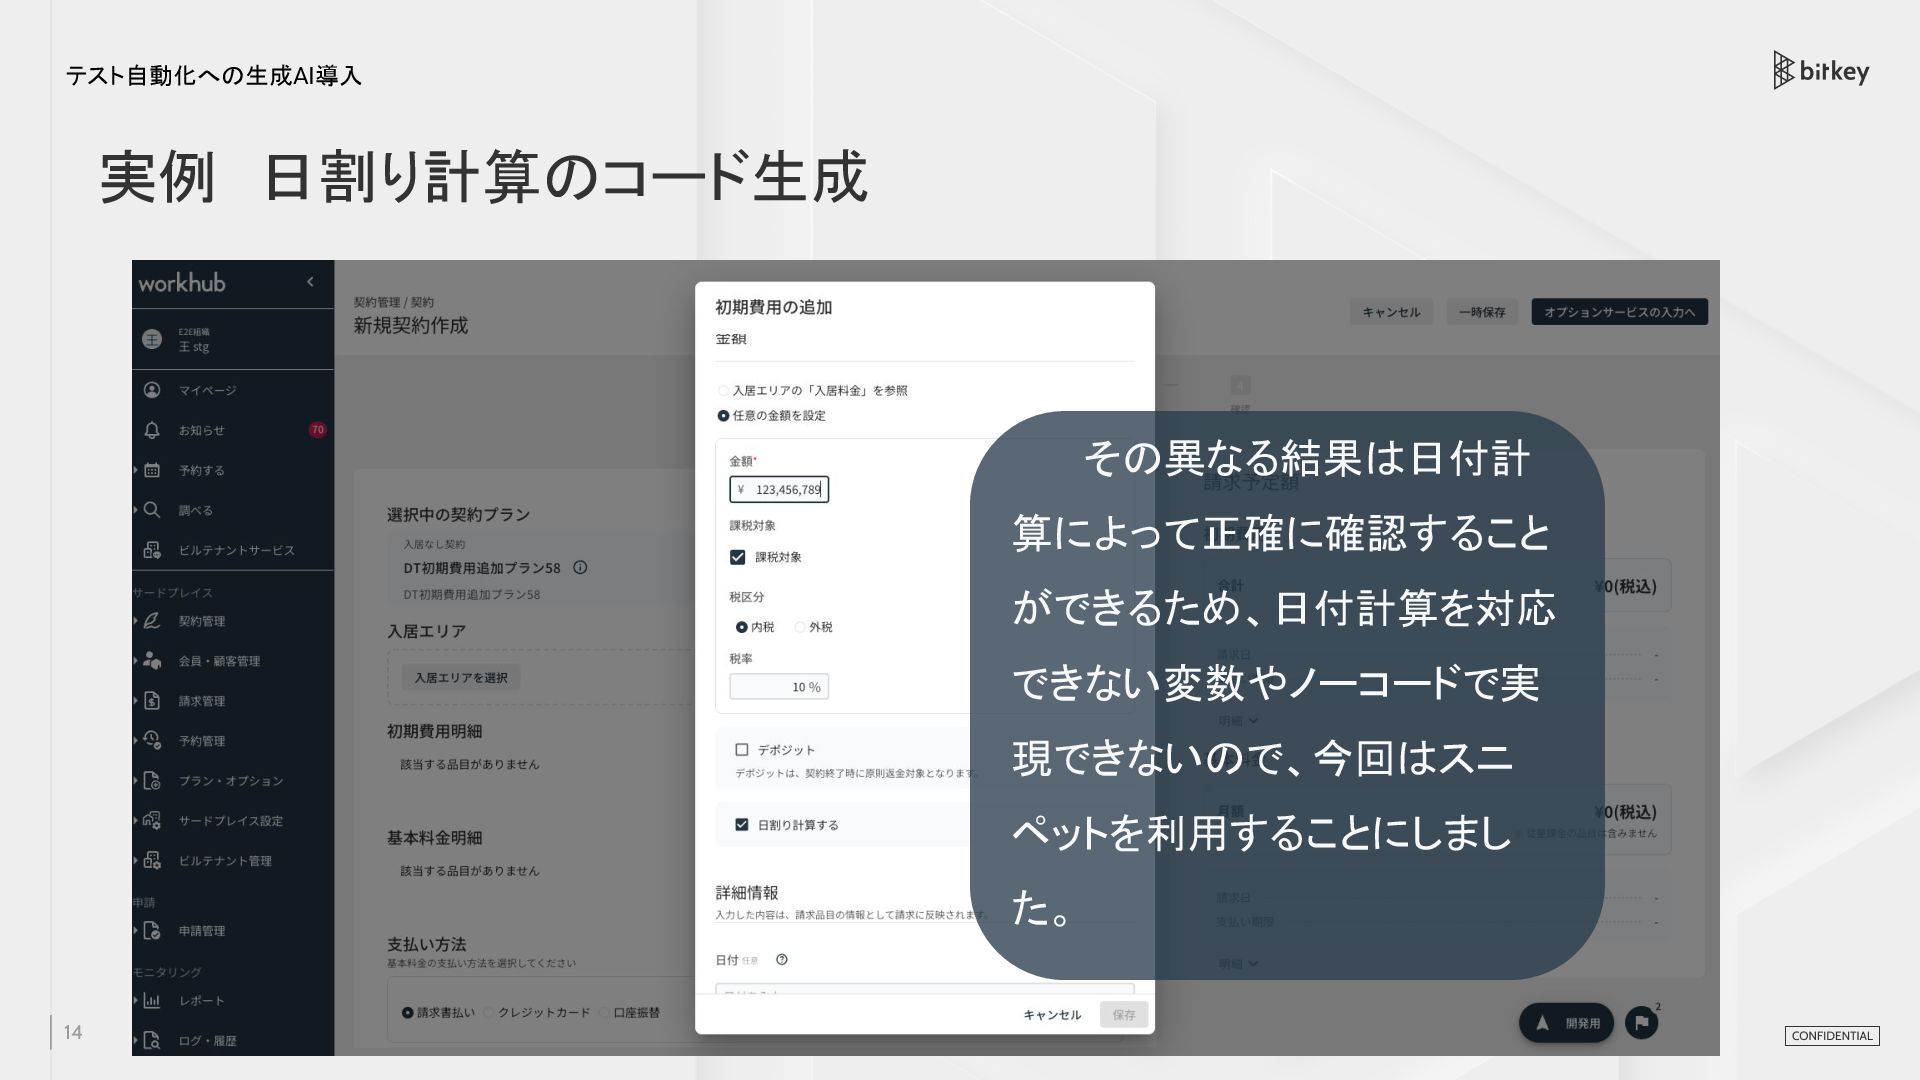Viewport: 1920px width, 1080px height.
Task: Open サードプレイス設定 menu item
Action: 233,821
